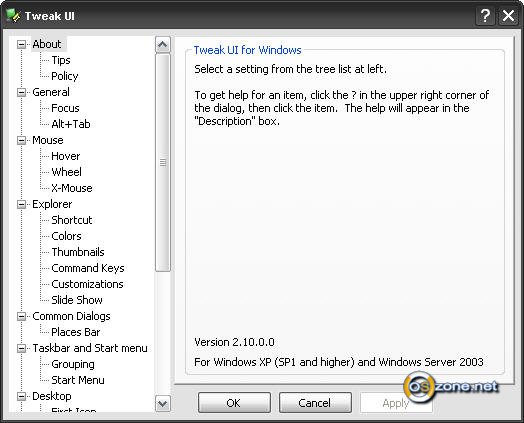Click the help question mark button
This screenshot has width=524, height=423.
tap(485, 16)
